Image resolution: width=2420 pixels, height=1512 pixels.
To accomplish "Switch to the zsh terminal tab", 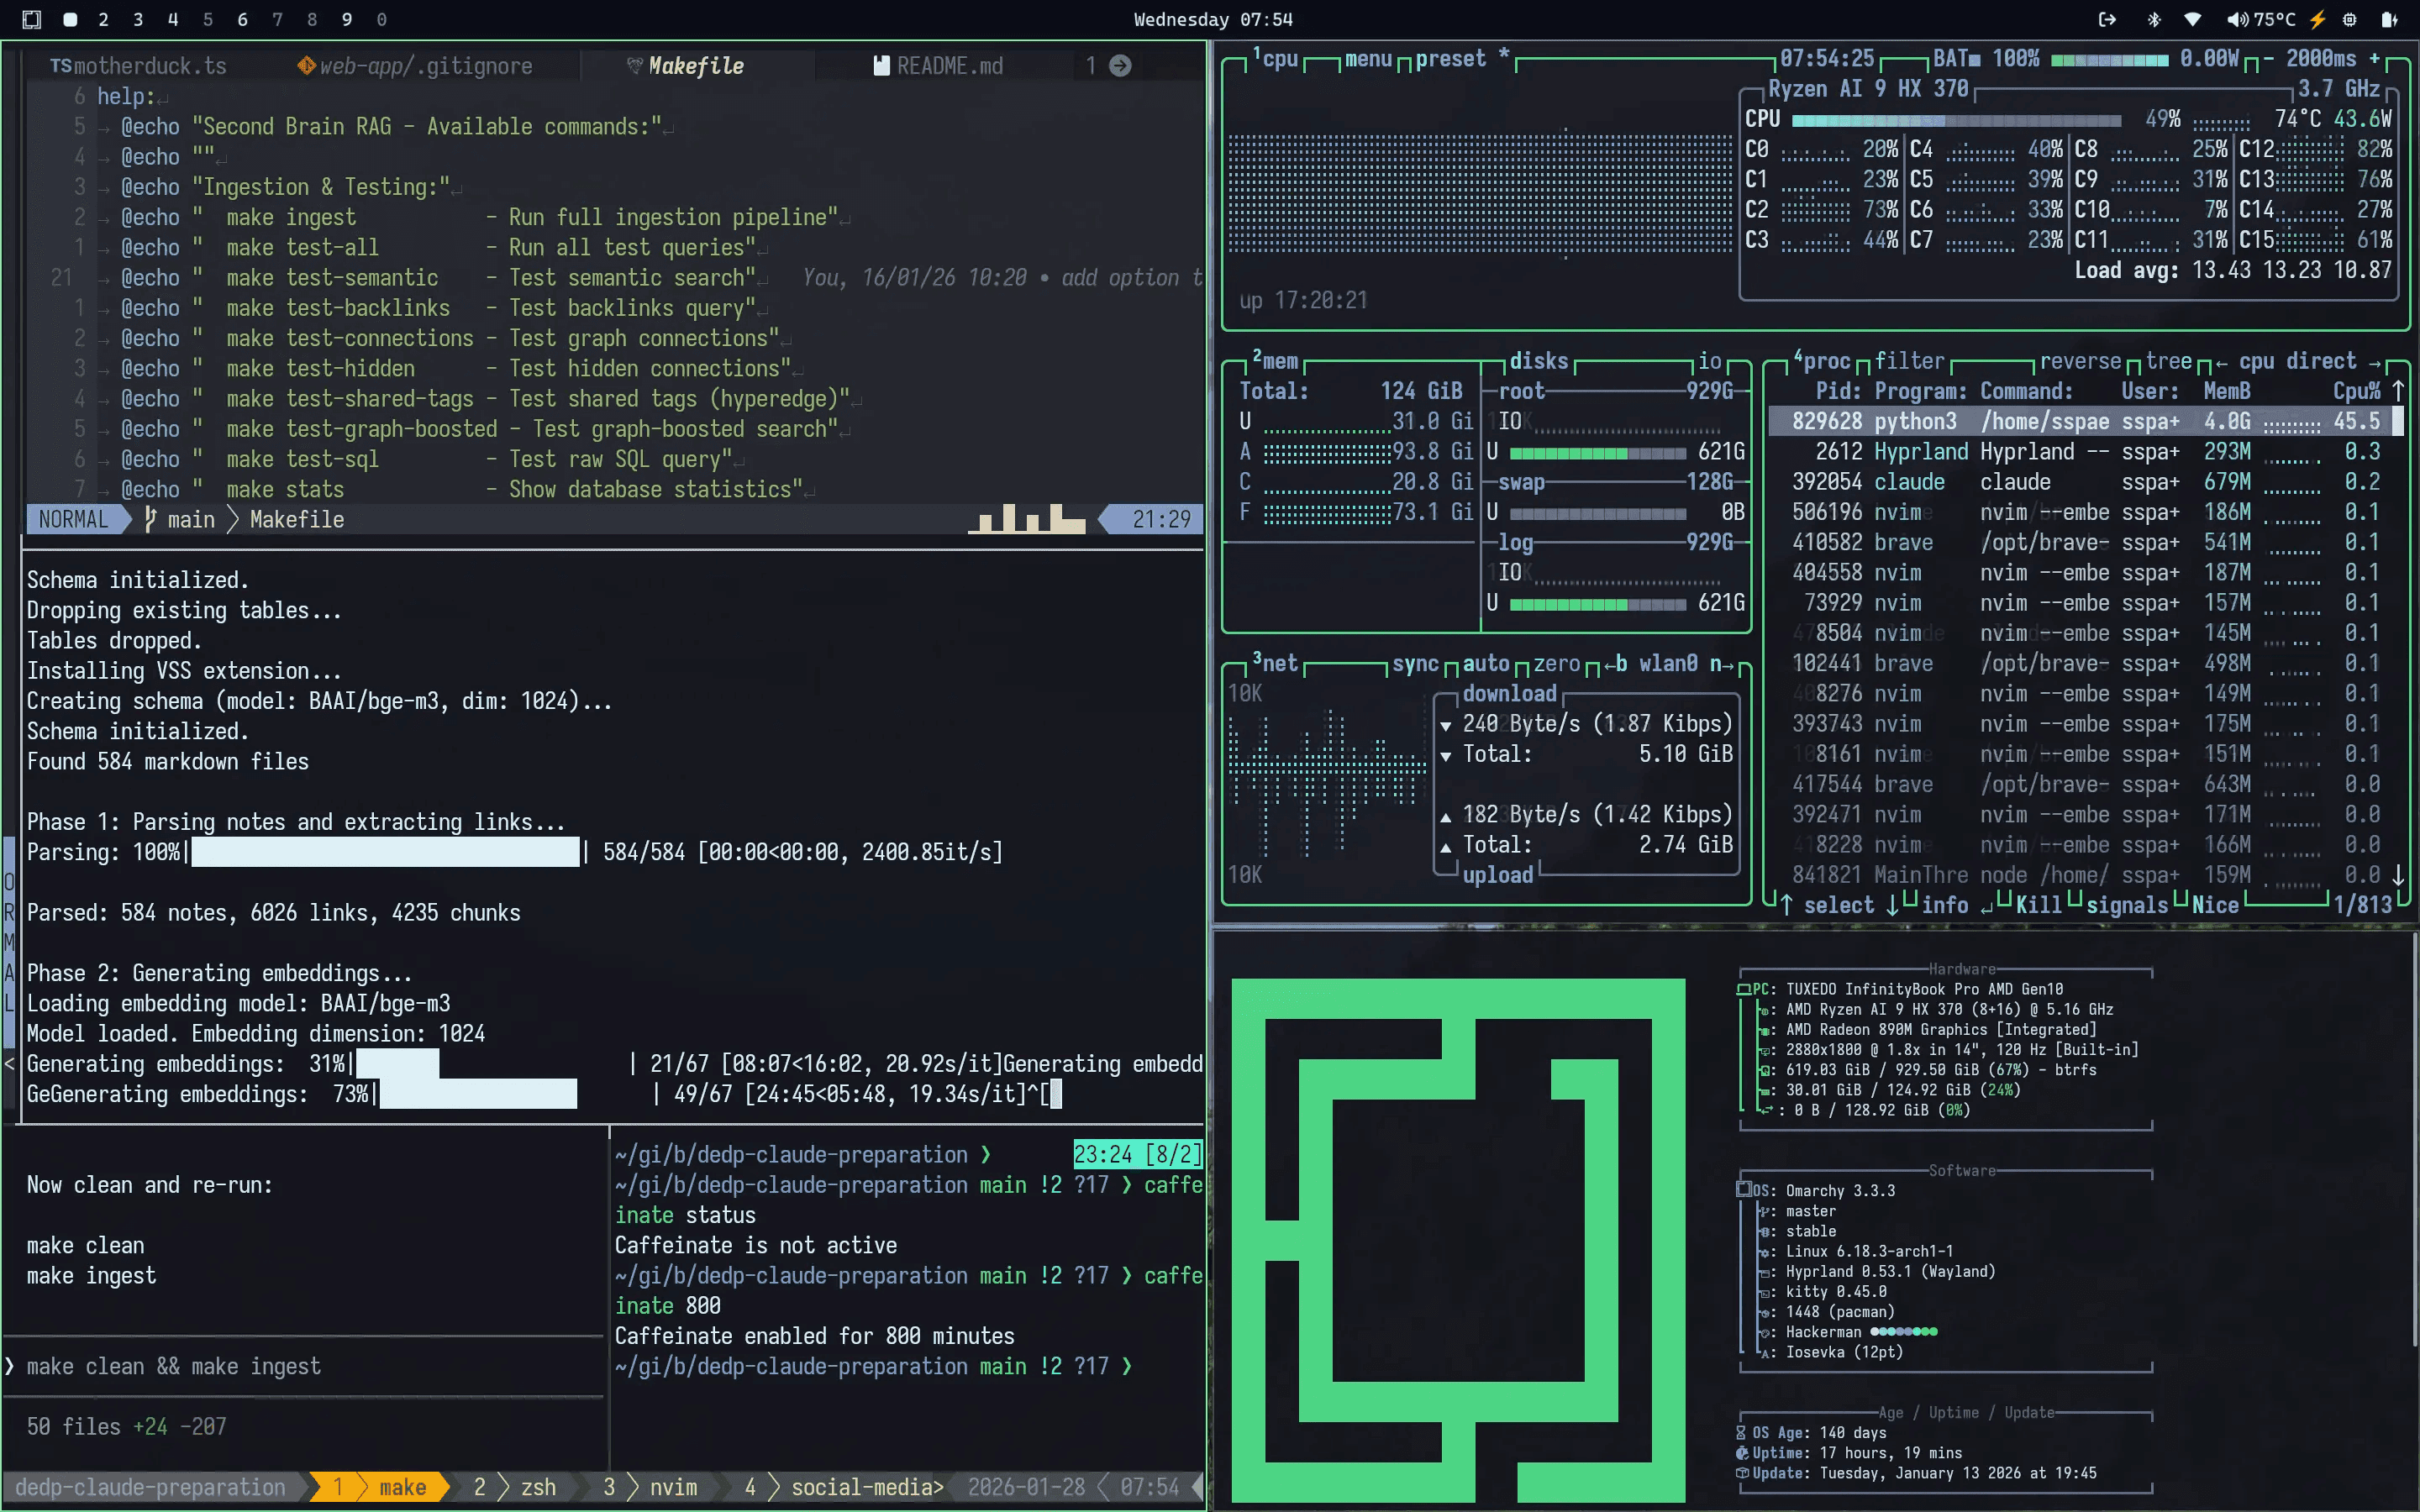I will point(539,1487).
